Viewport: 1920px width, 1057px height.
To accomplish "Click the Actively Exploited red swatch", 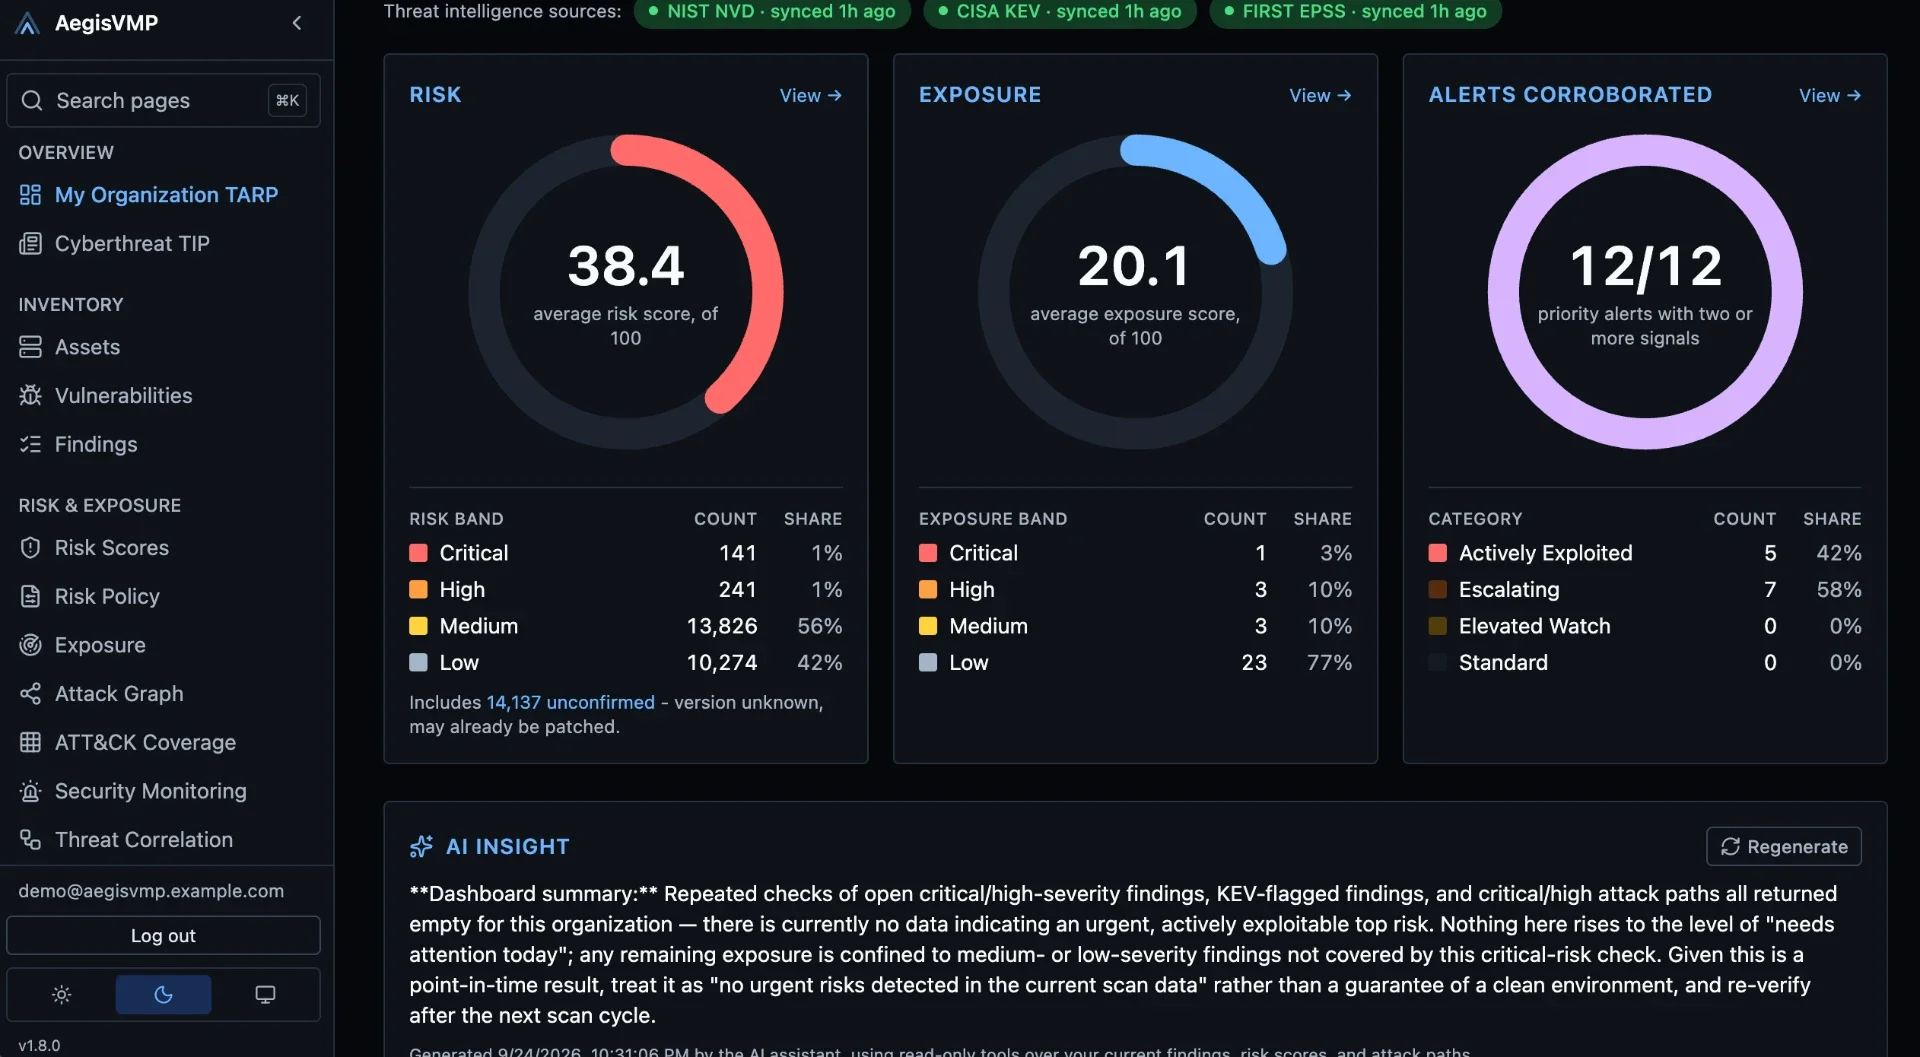I will tap(1438, 553).
